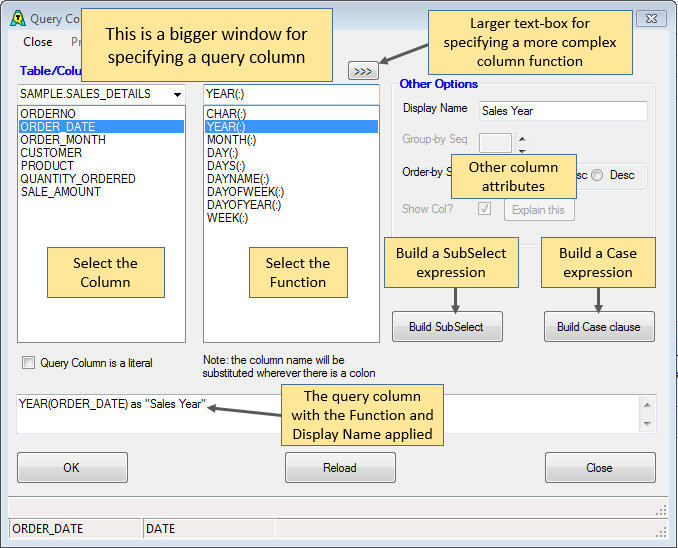
Task: Increase Group-by Seq with up arrow
Action: click(522, 139)
